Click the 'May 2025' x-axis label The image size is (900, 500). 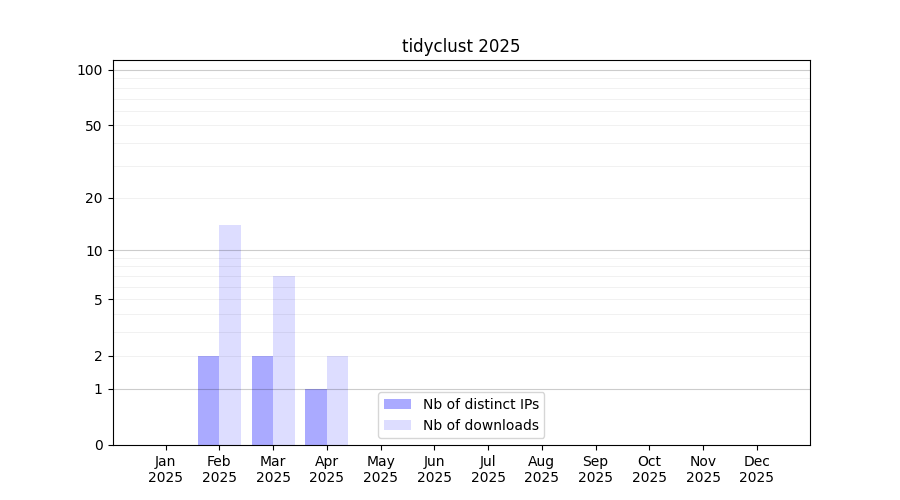point(381,469)
